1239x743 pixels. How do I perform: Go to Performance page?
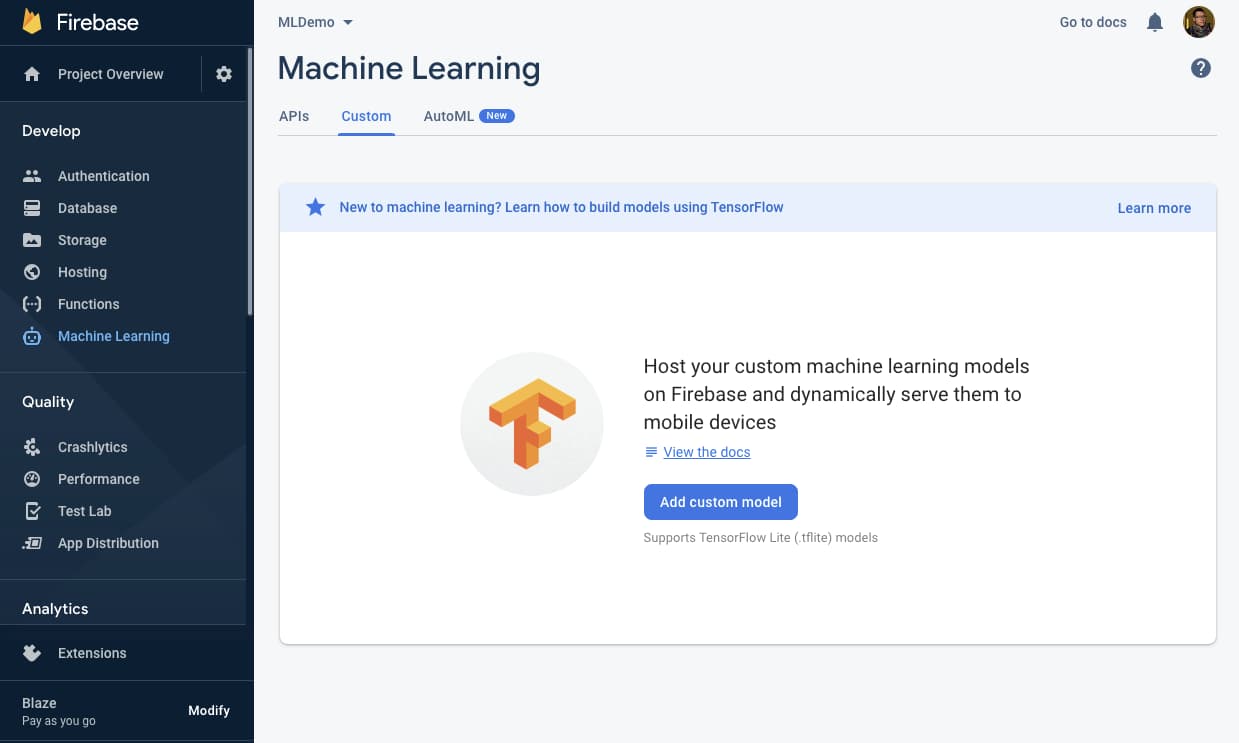(x=99, y=479)
